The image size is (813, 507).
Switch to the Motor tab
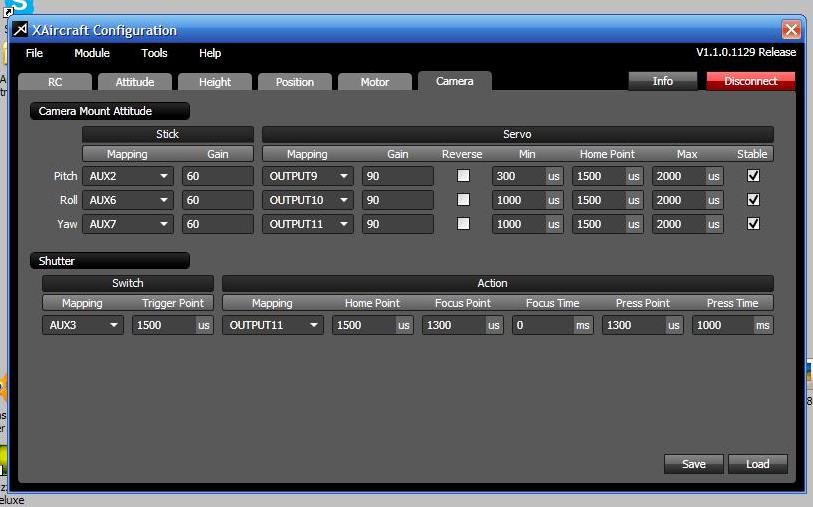375,82
